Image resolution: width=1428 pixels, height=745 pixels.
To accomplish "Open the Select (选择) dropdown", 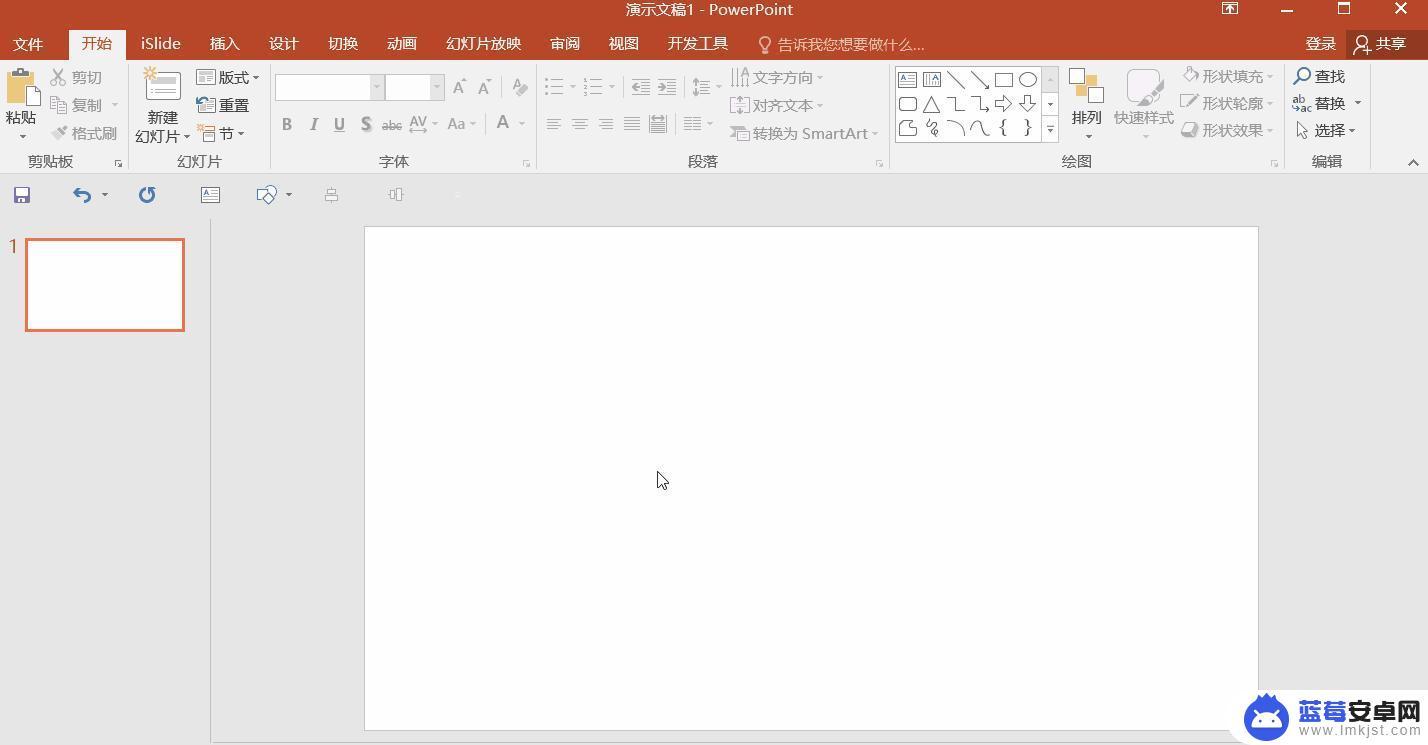I will pyautogui.click(x=1325, y=130).
